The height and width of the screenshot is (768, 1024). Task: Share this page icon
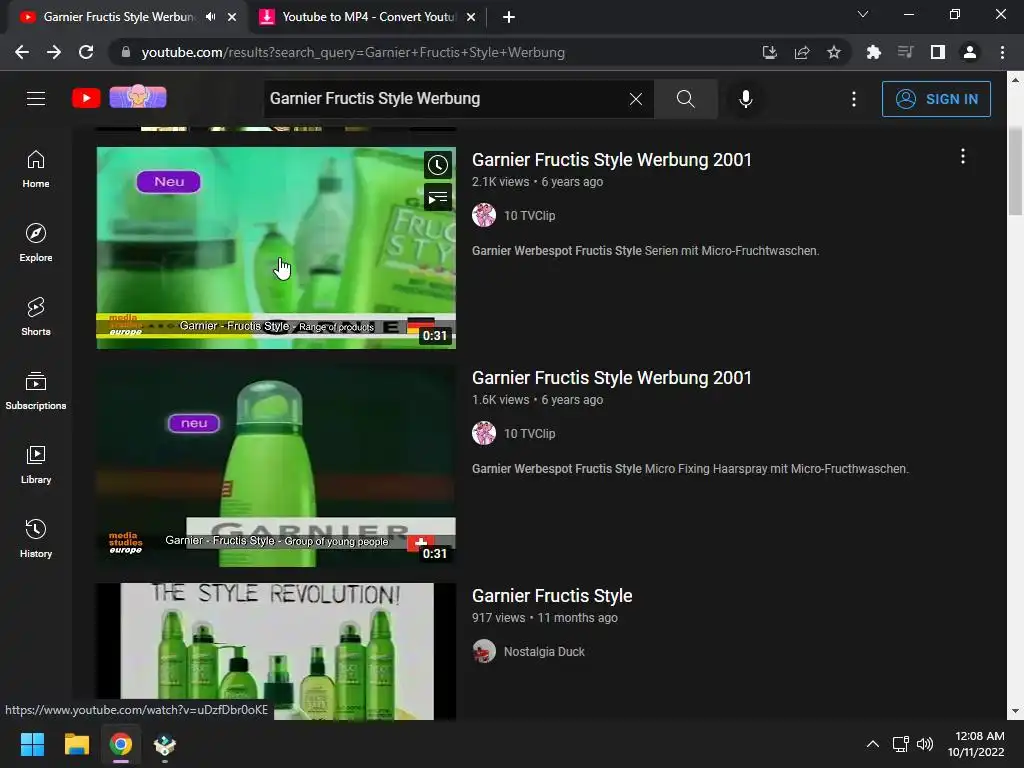pos(801,52)
